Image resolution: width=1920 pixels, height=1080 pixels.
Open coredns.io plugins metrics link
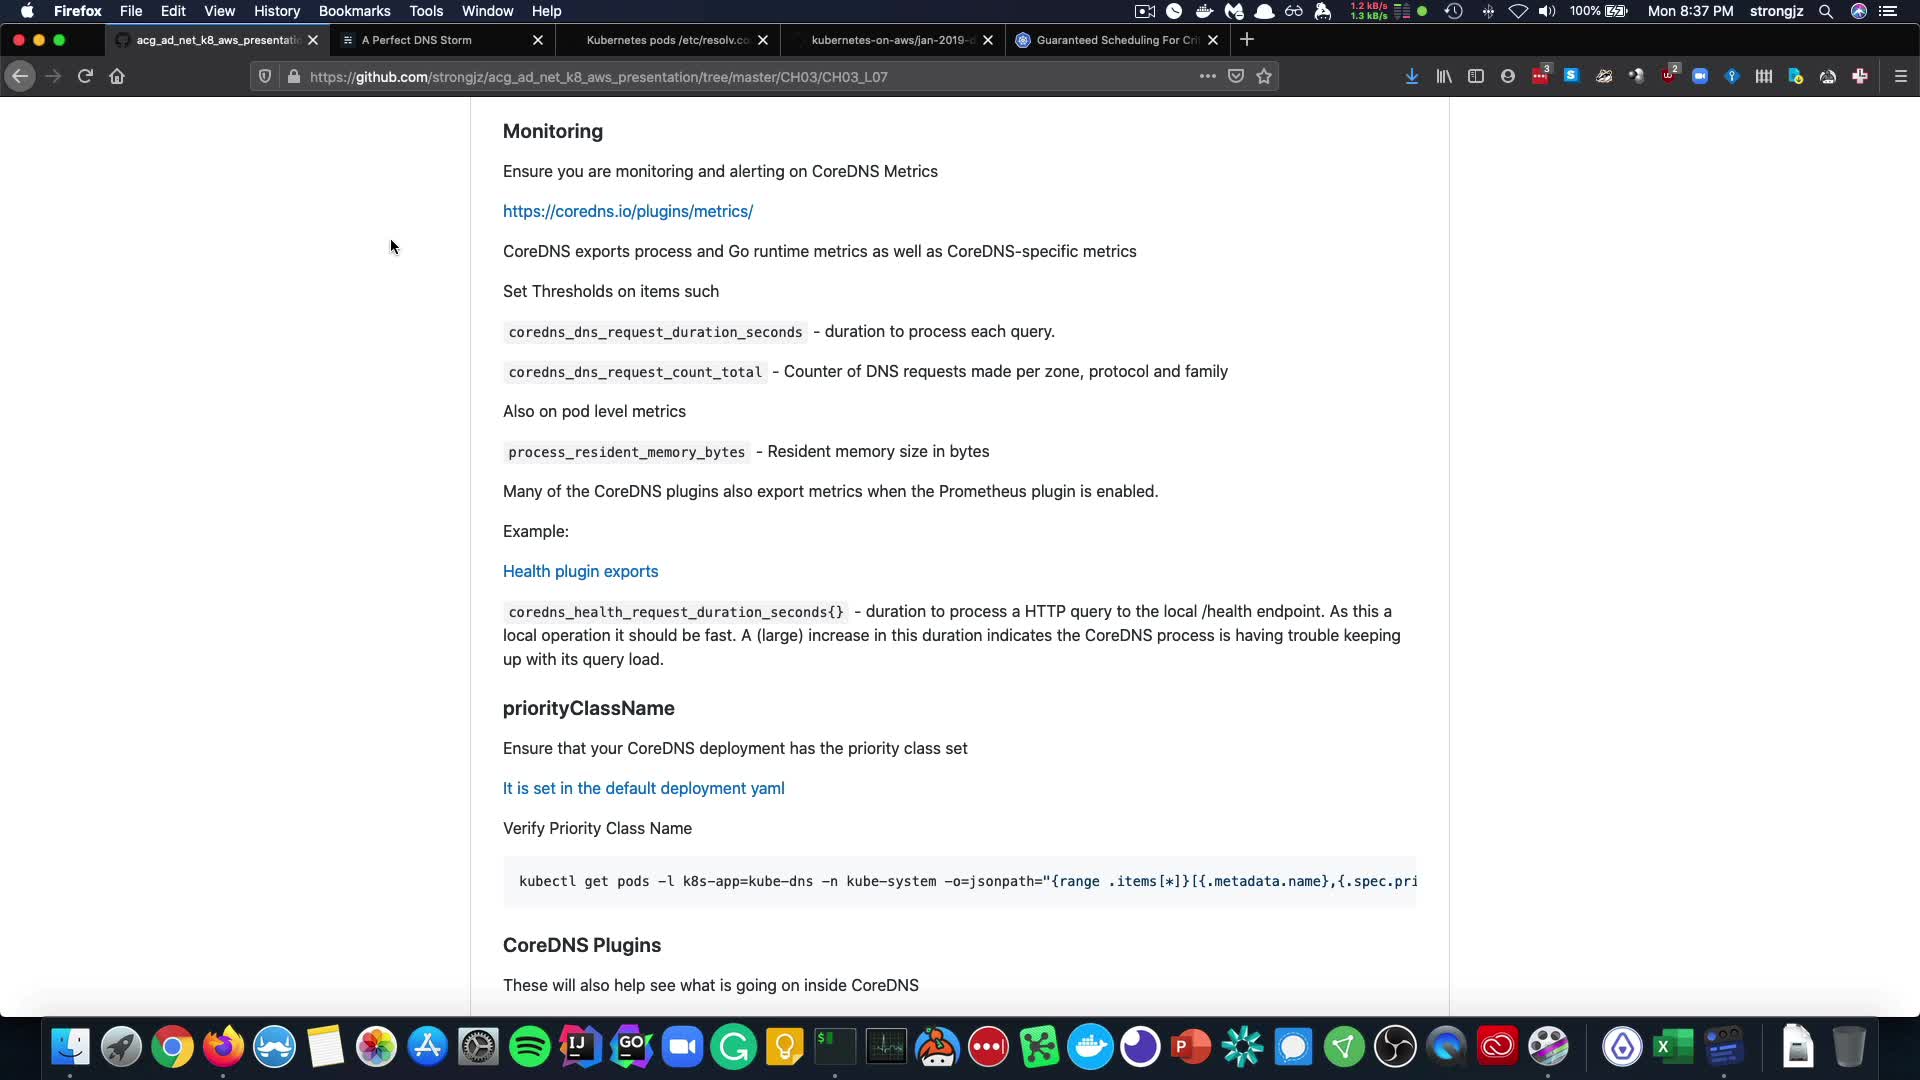[x=627, y=211]
